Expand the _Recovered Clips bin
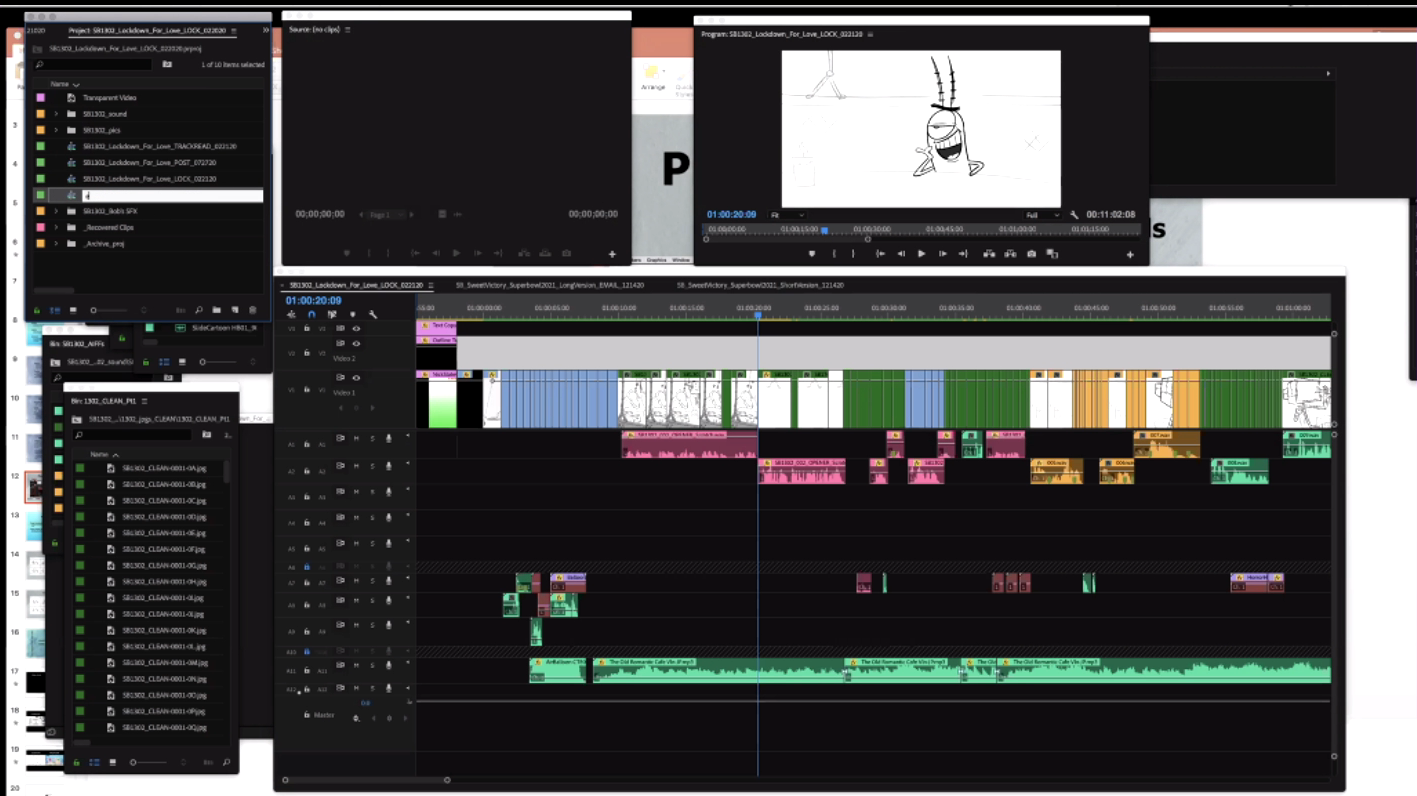1417x796 pixels. [x=56, y=227]
